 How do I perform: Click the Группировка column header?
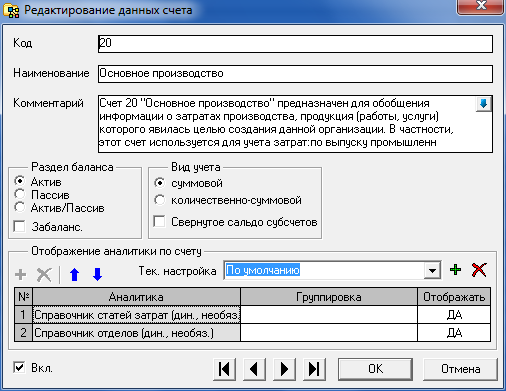coord(329,297)
